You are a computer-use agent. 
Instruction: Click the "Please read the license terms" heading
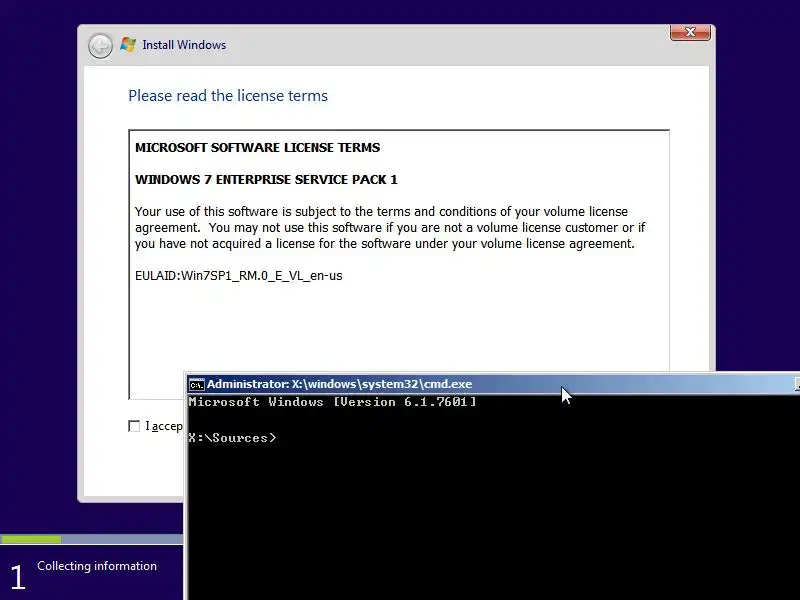(x=228, y=95)
